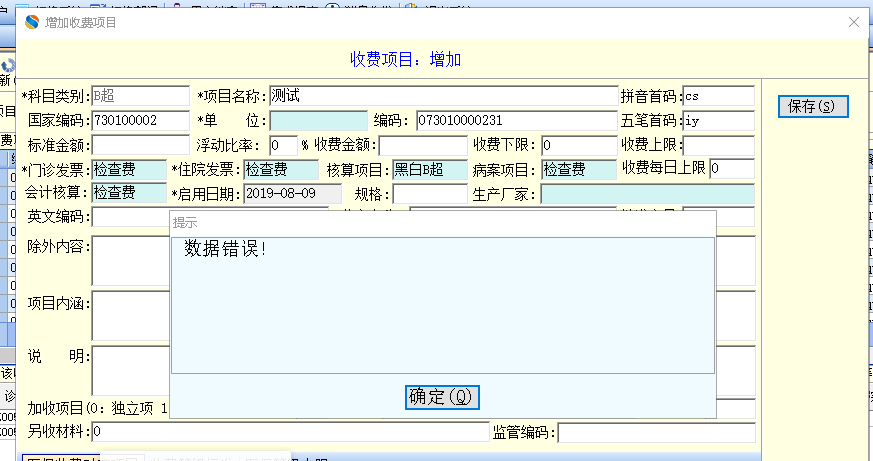873x461 pixels.
Task: Click the empty 收费金额 input field
Action: [x=423, y=145]
